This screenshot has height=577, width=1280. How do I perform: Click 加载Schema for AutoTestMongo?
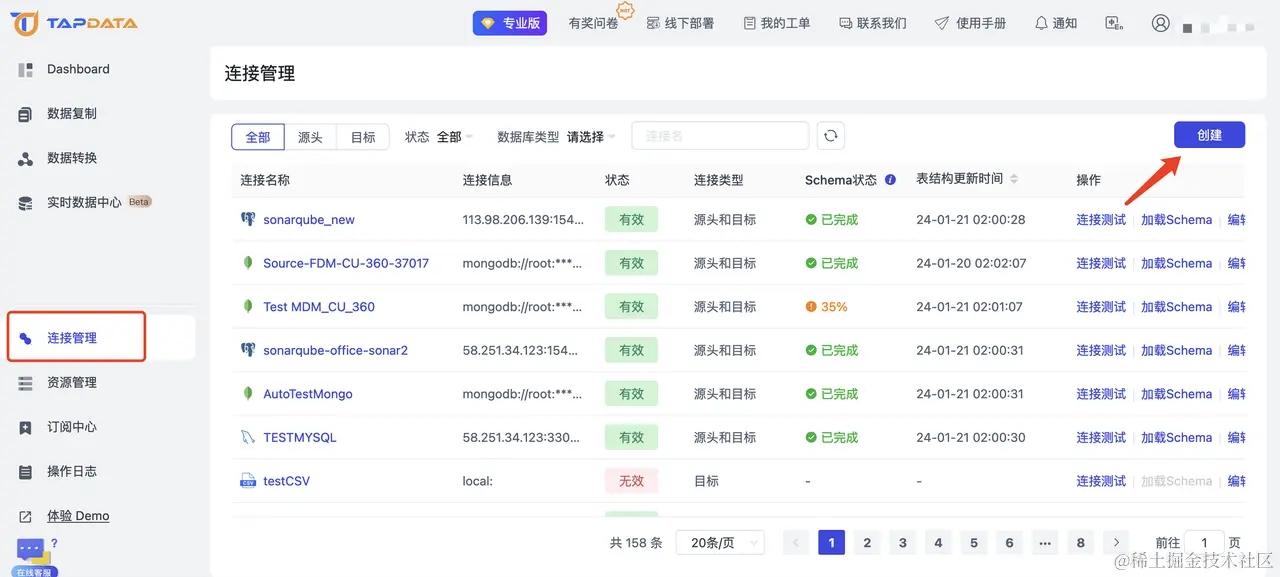(1176, 394)
